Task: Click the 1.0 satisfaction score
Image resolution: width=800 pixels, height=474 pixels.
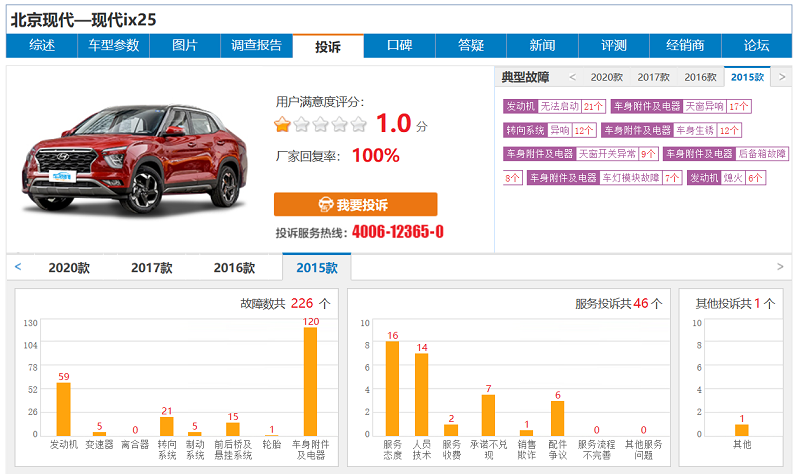Action: click(x=393, y=123)
